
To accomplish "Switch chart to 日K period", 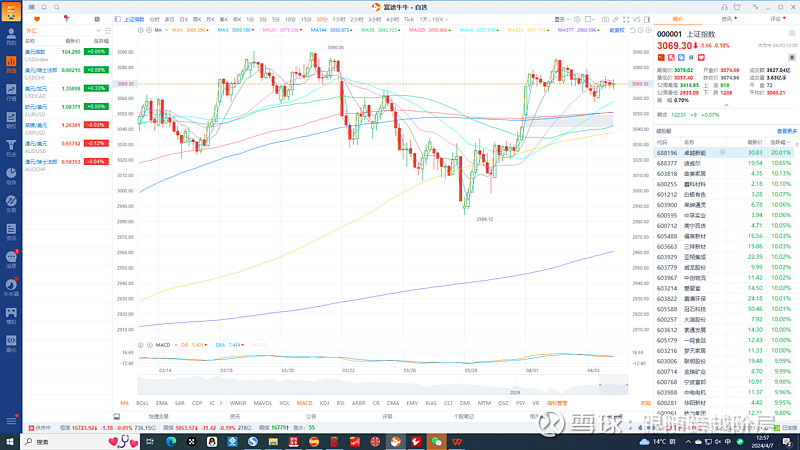I will click(184, 19).
